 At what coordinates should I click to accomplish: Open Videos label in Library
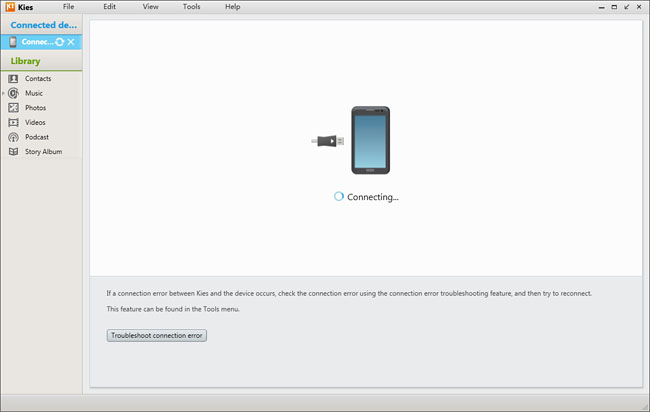click(x=35, y=122)
